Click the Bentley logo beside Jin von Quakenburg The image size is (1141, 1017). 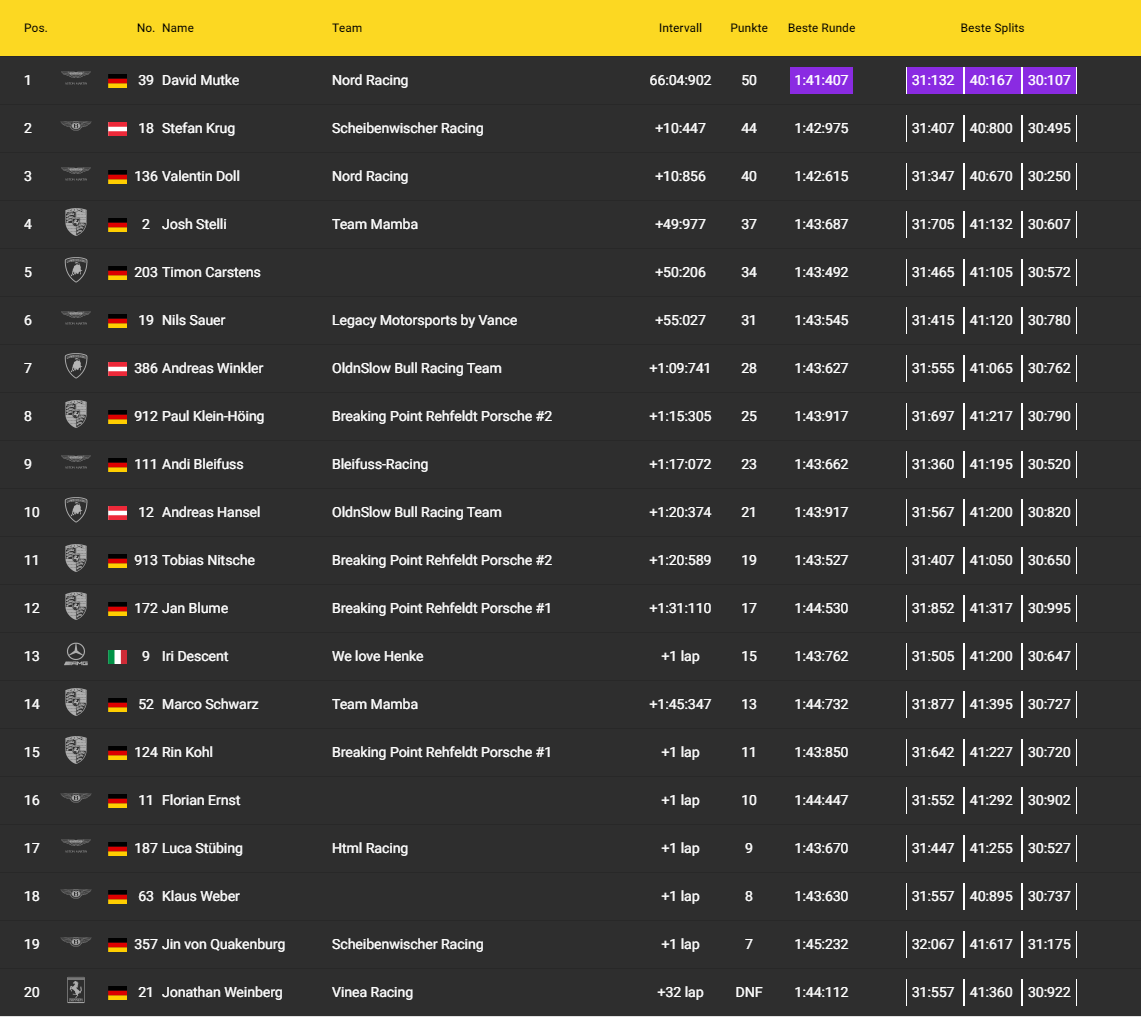[75, 944]
